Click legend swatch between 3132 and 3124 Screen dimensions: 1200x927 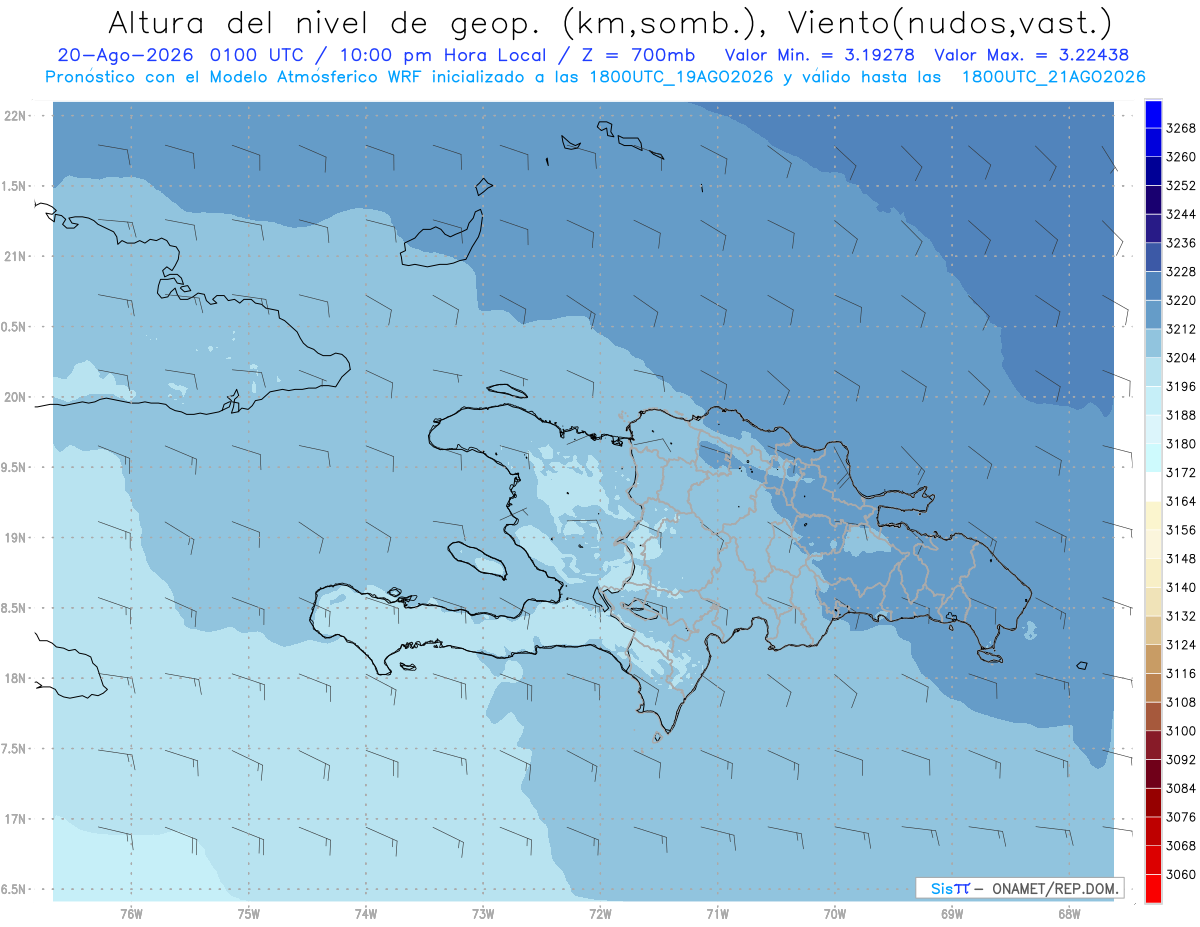point(1153,630)
